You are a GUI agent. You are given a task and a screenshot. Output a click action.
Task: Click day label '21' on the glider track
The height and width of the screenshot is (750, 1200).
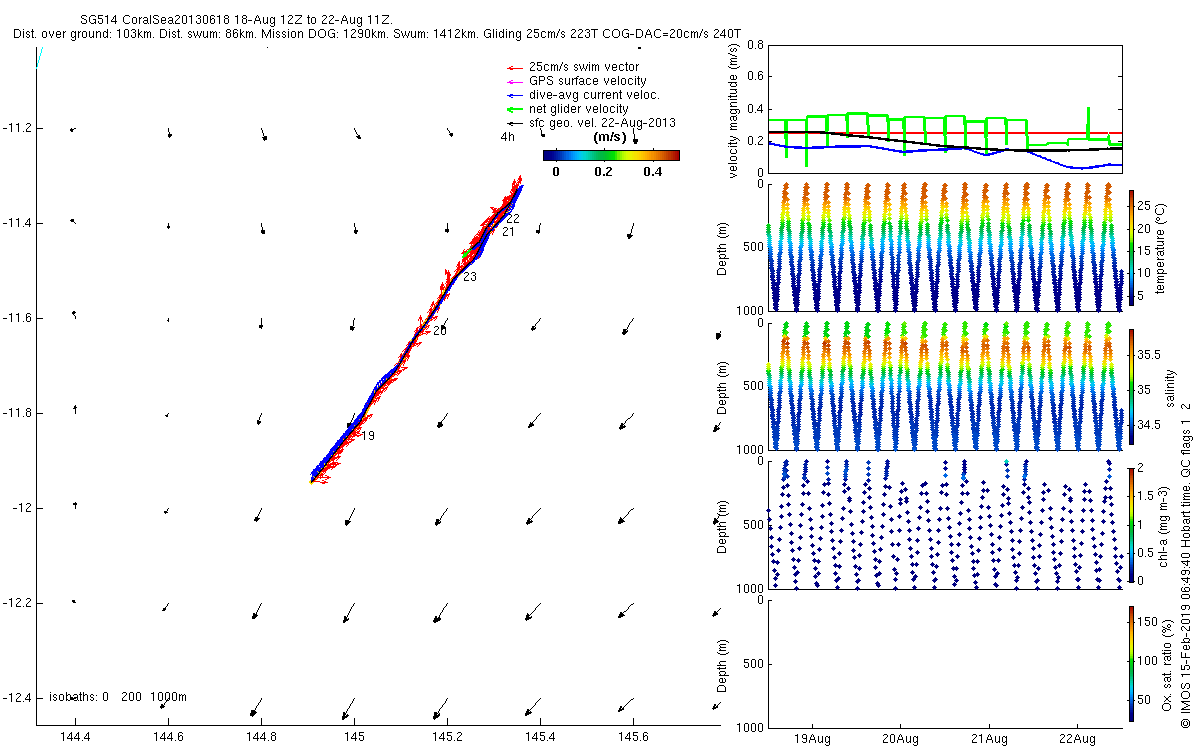pyautogui.click(x=508, y=232)
